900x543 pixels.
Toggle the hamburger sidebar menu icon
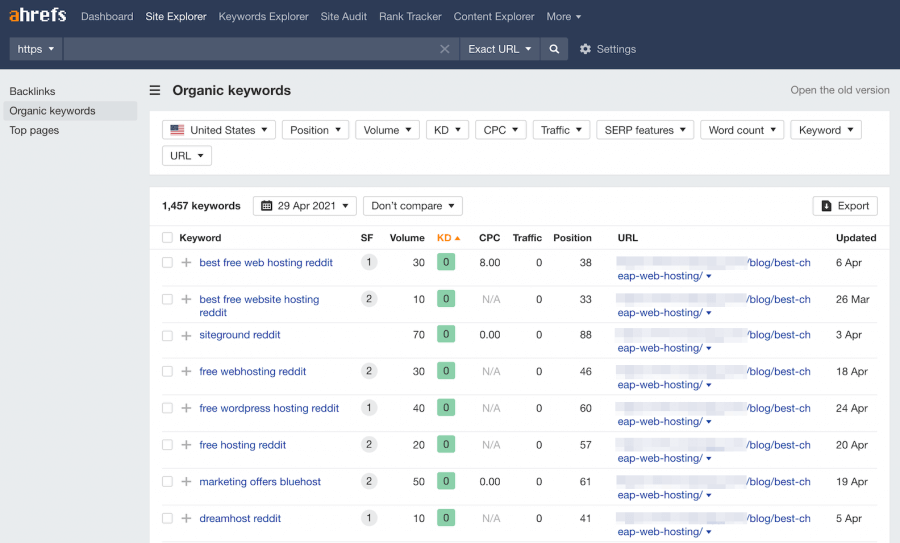pos(155,90)
